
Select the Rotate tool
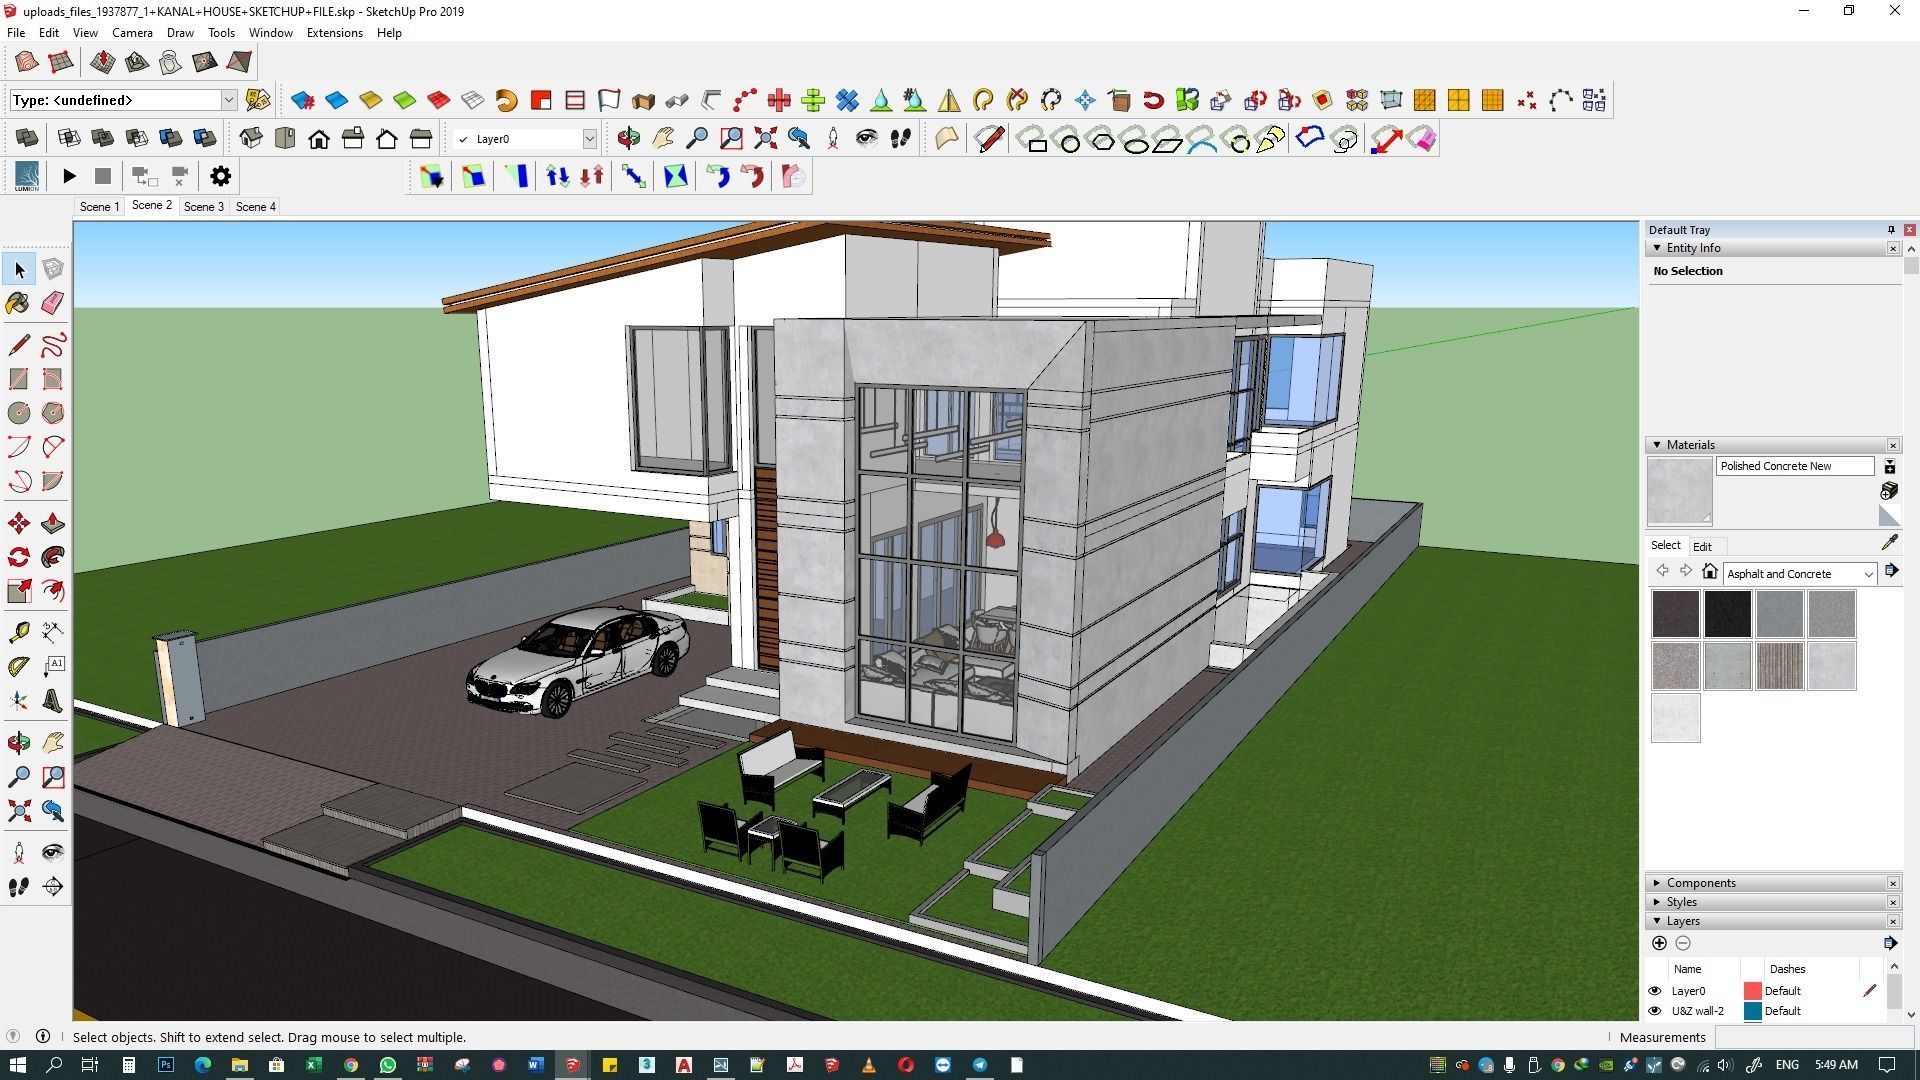pyautogui.click(x=19, y=557)
